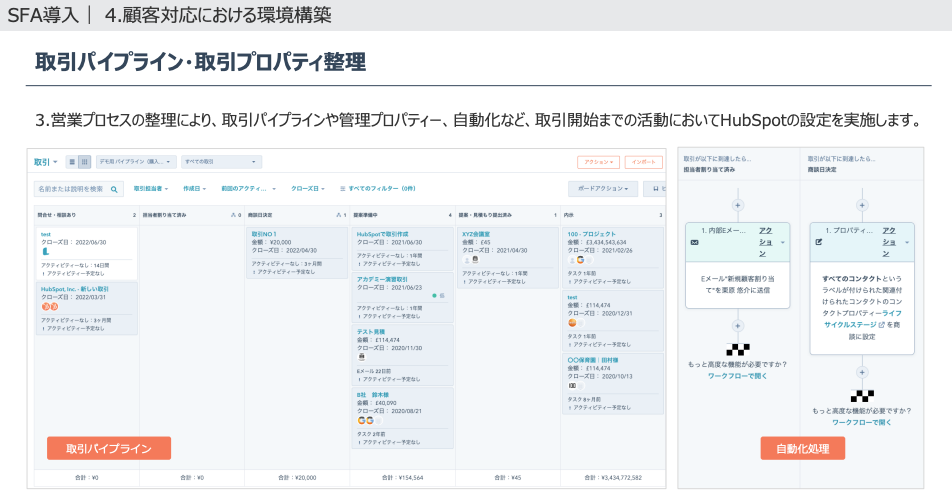Open the デモ用パイプライン pipeline dropdown
Screen dimensions: 952x499
(135, 162)
